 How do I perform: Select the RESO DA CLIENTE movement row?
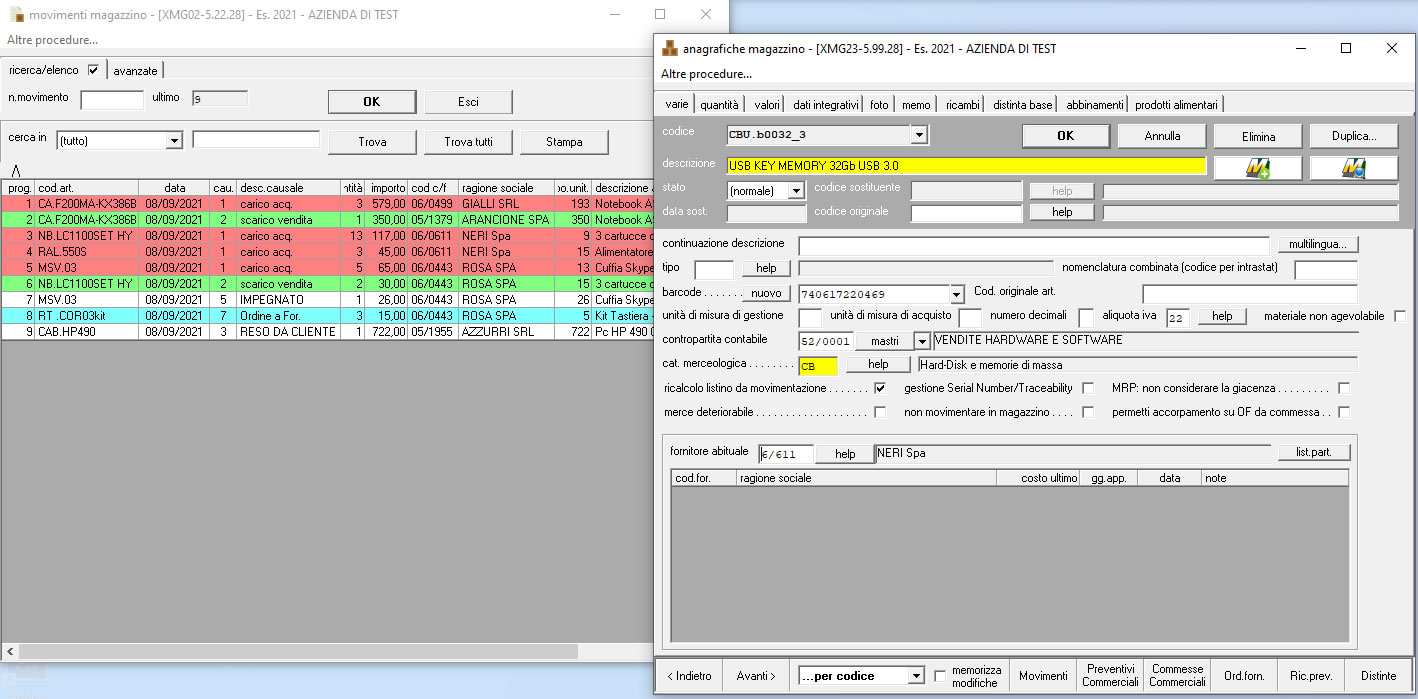click(x=327, y=332)
